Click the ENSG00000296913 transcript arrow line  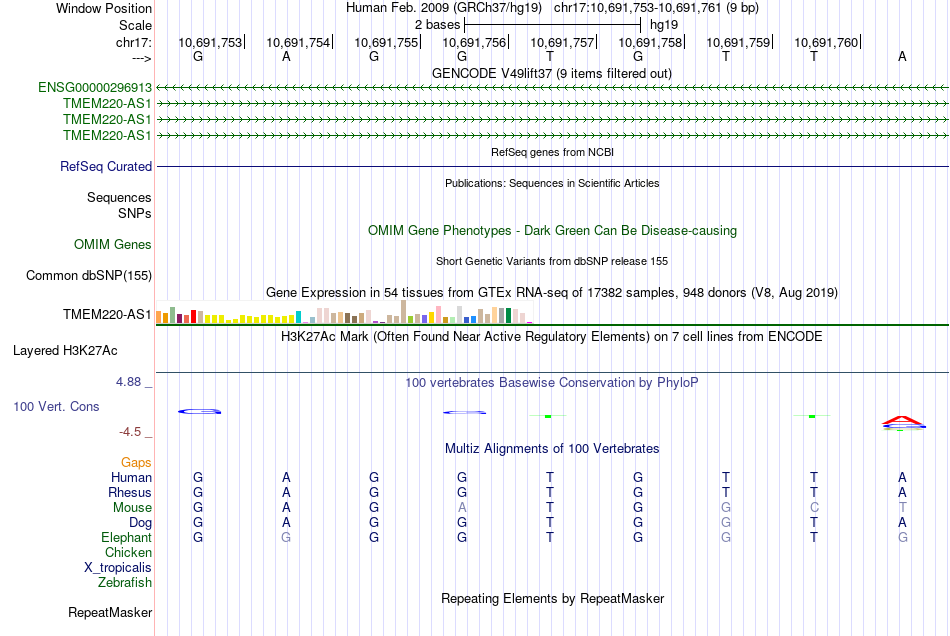(x=552, y=88)
